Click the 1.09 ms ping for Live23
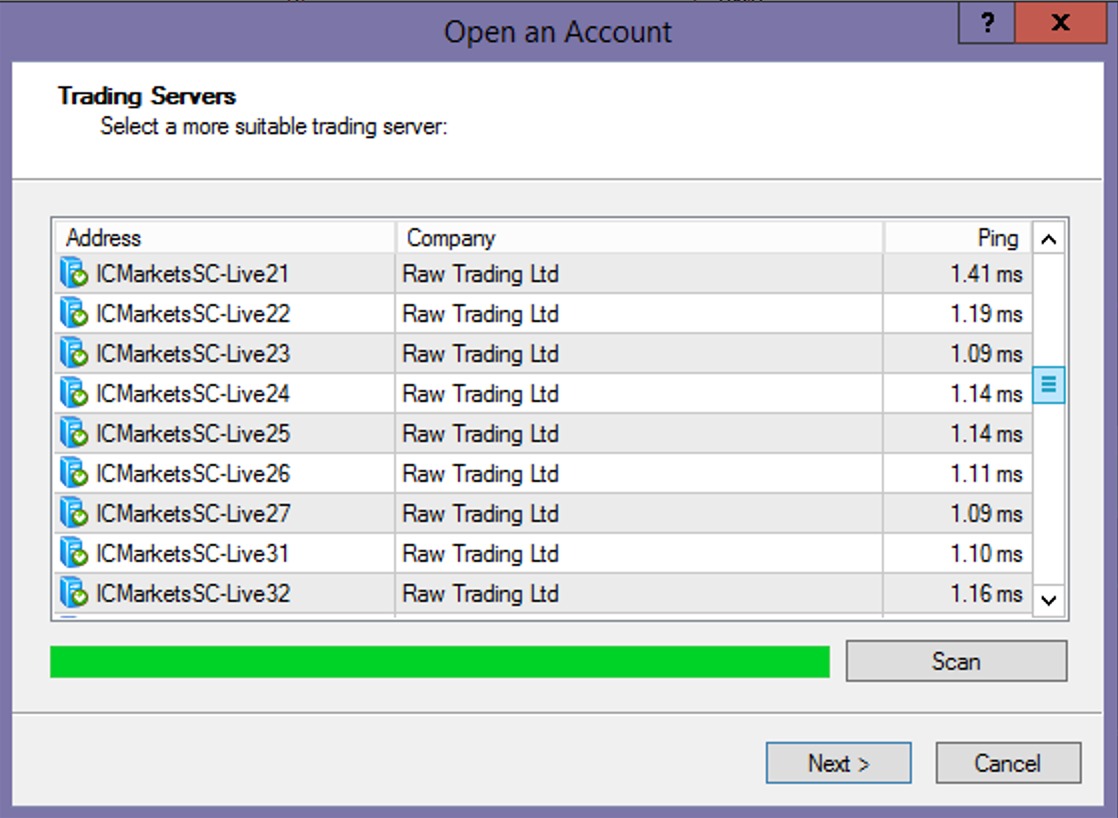Image resolution: width=1118 pixels, height=818 pixels. (x=986, y=354)
